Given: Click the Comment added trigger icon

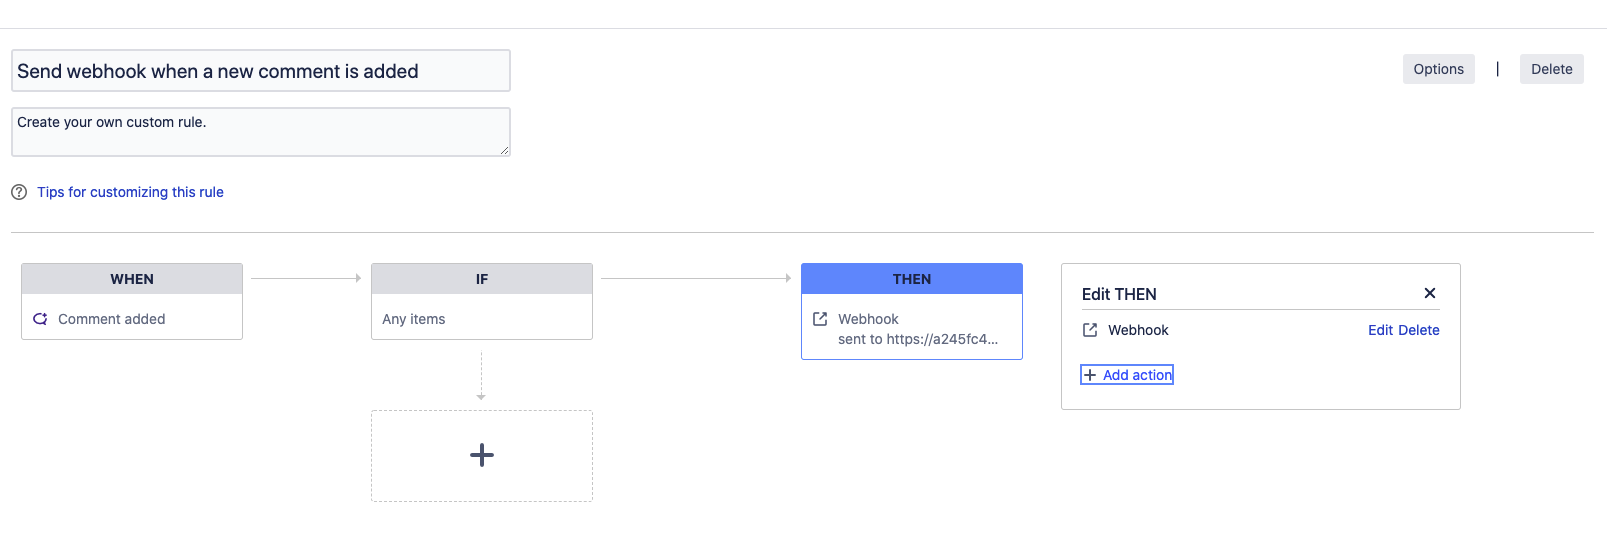Looking at the screenshot, I should coord(40,319).
